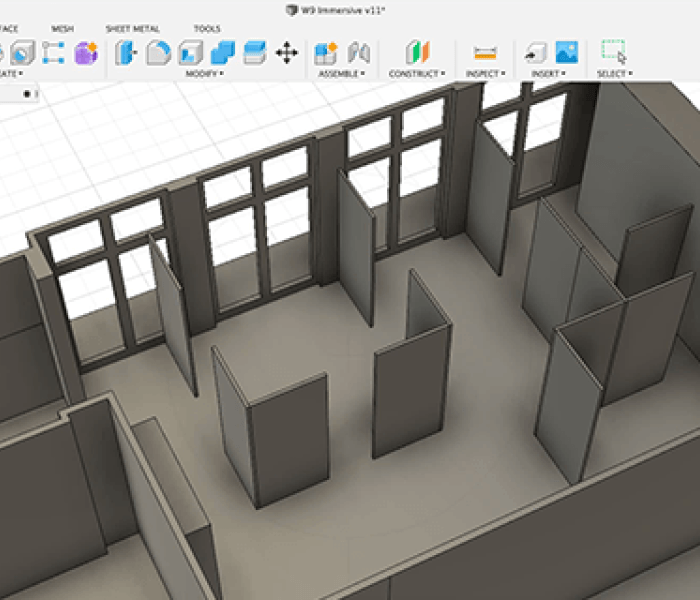The height and width of the screenshot is (600, 700).
Task: Click the purple Create Form icon
Action: coord(85,52)
